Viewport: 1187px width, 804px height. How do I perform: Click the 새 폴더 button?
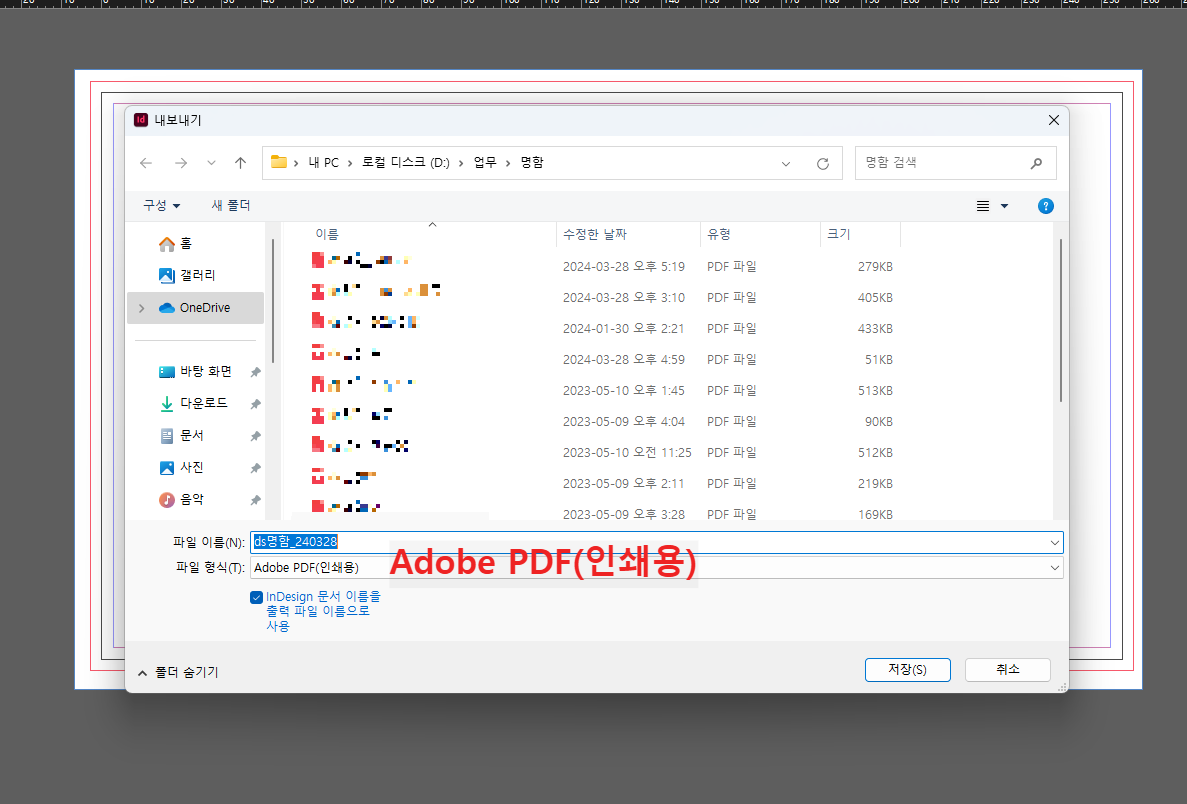pyautogui.click(x=229, y=206)
